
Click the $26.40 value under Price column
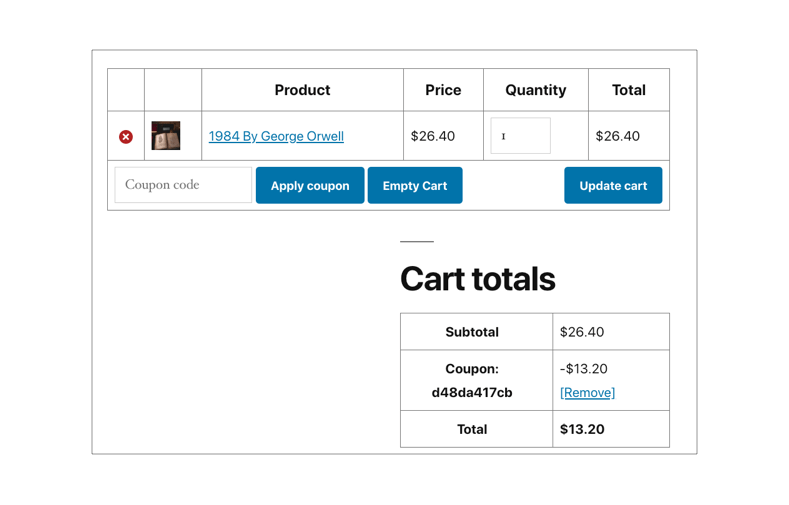433,136
